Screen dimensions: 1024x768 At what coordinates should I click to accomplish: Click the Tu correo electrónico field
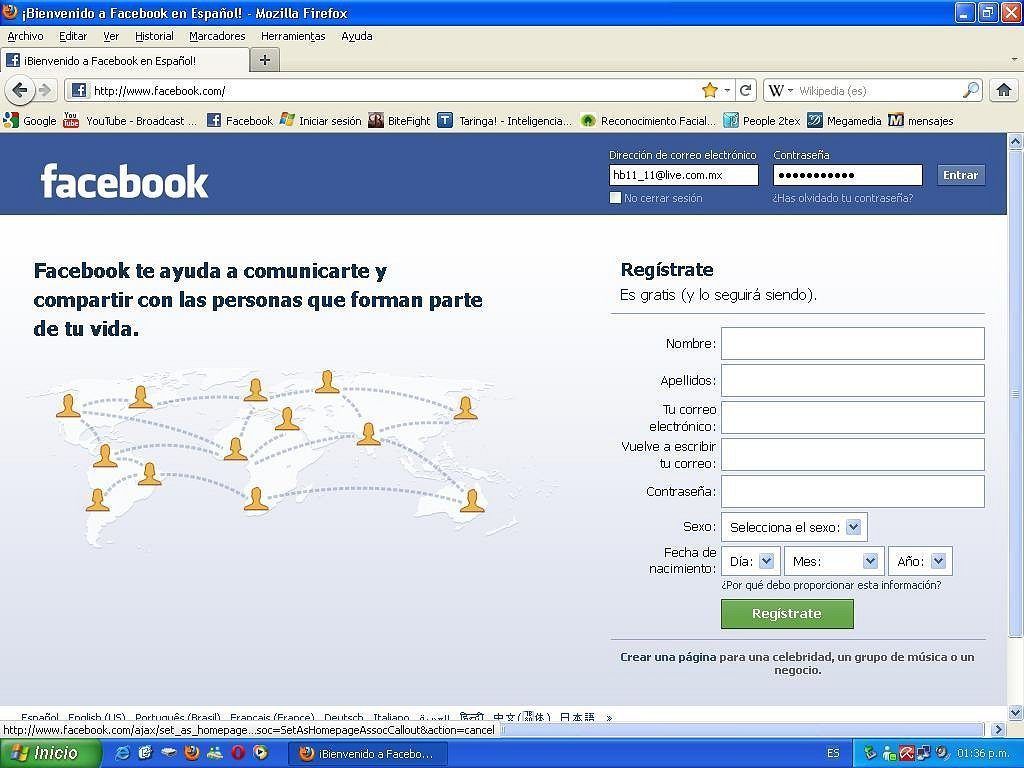[x=852, y=417]
